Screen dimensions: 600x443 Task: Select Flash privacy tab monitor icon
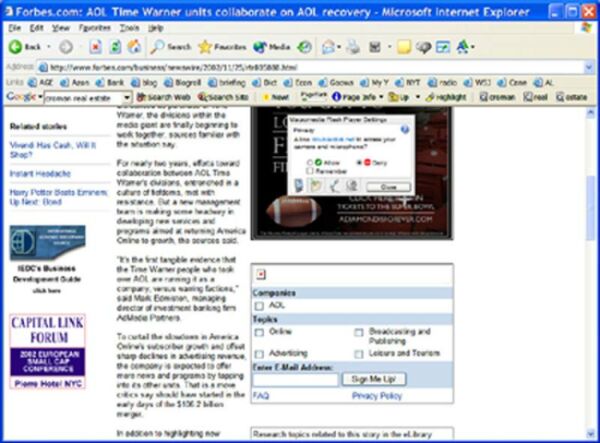[x=298, y=186]
